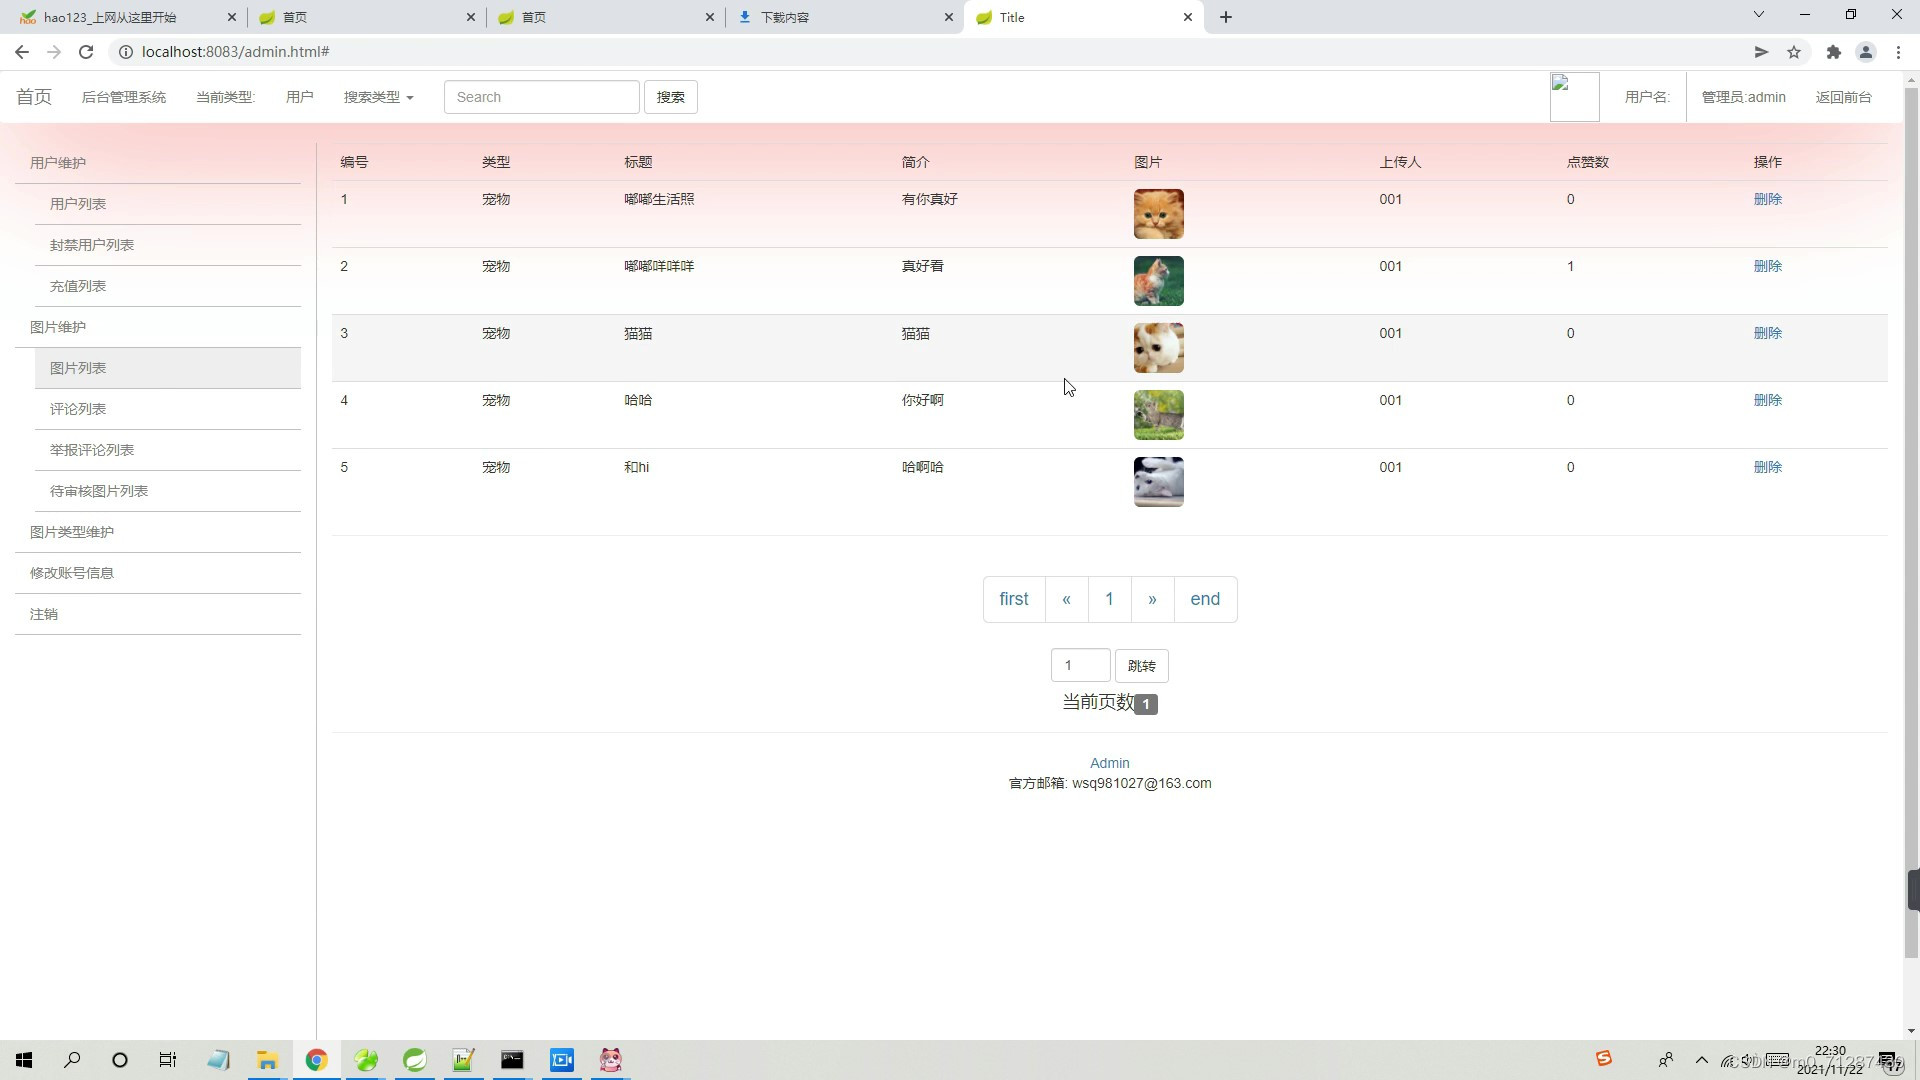1920x1080 pixels.
Task: Open Chrome from the taskbar
Action: pos(316,1060)
